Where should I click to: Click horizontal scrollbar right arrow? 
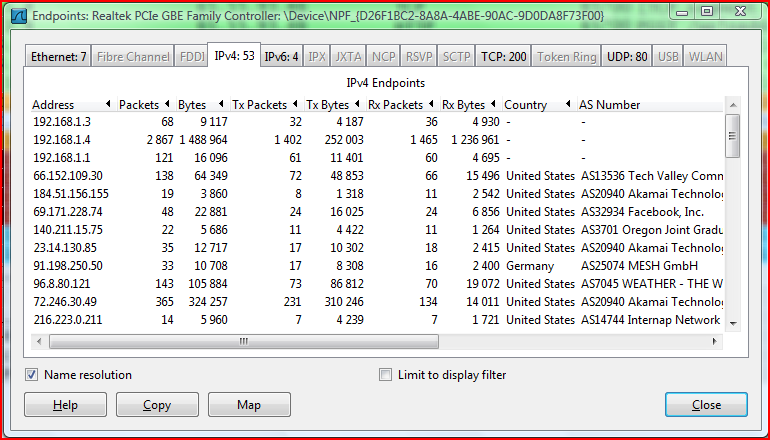pos(715,341)
